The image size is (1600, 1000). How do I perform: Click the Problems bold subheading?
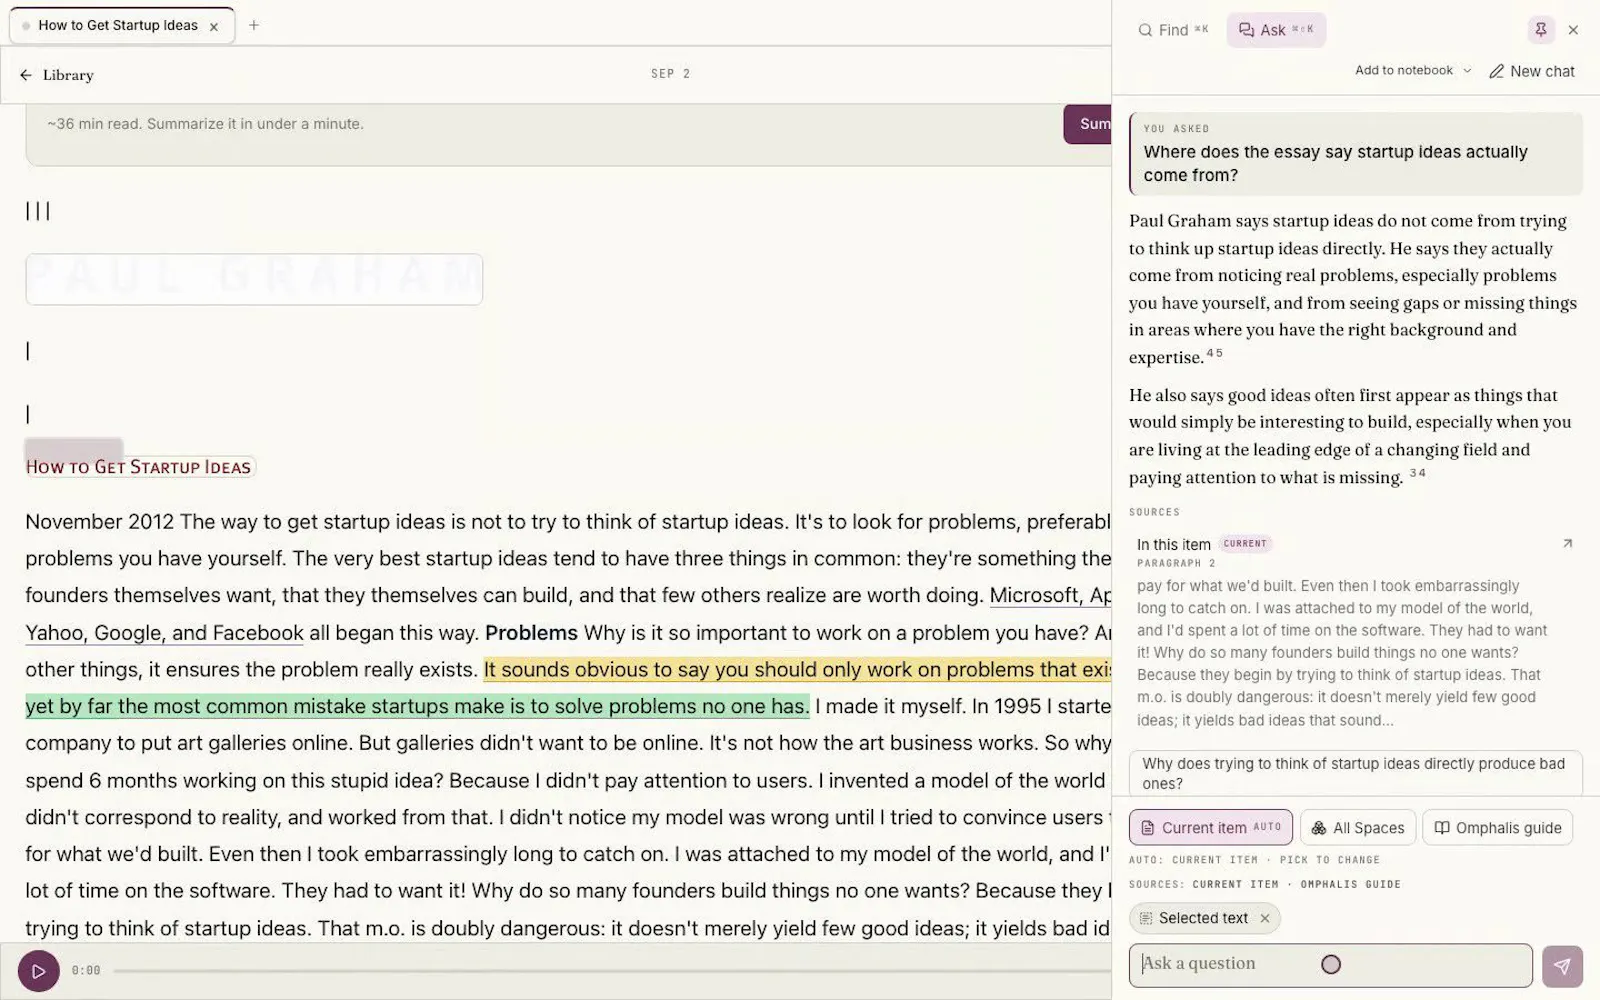tap(531, 633)
